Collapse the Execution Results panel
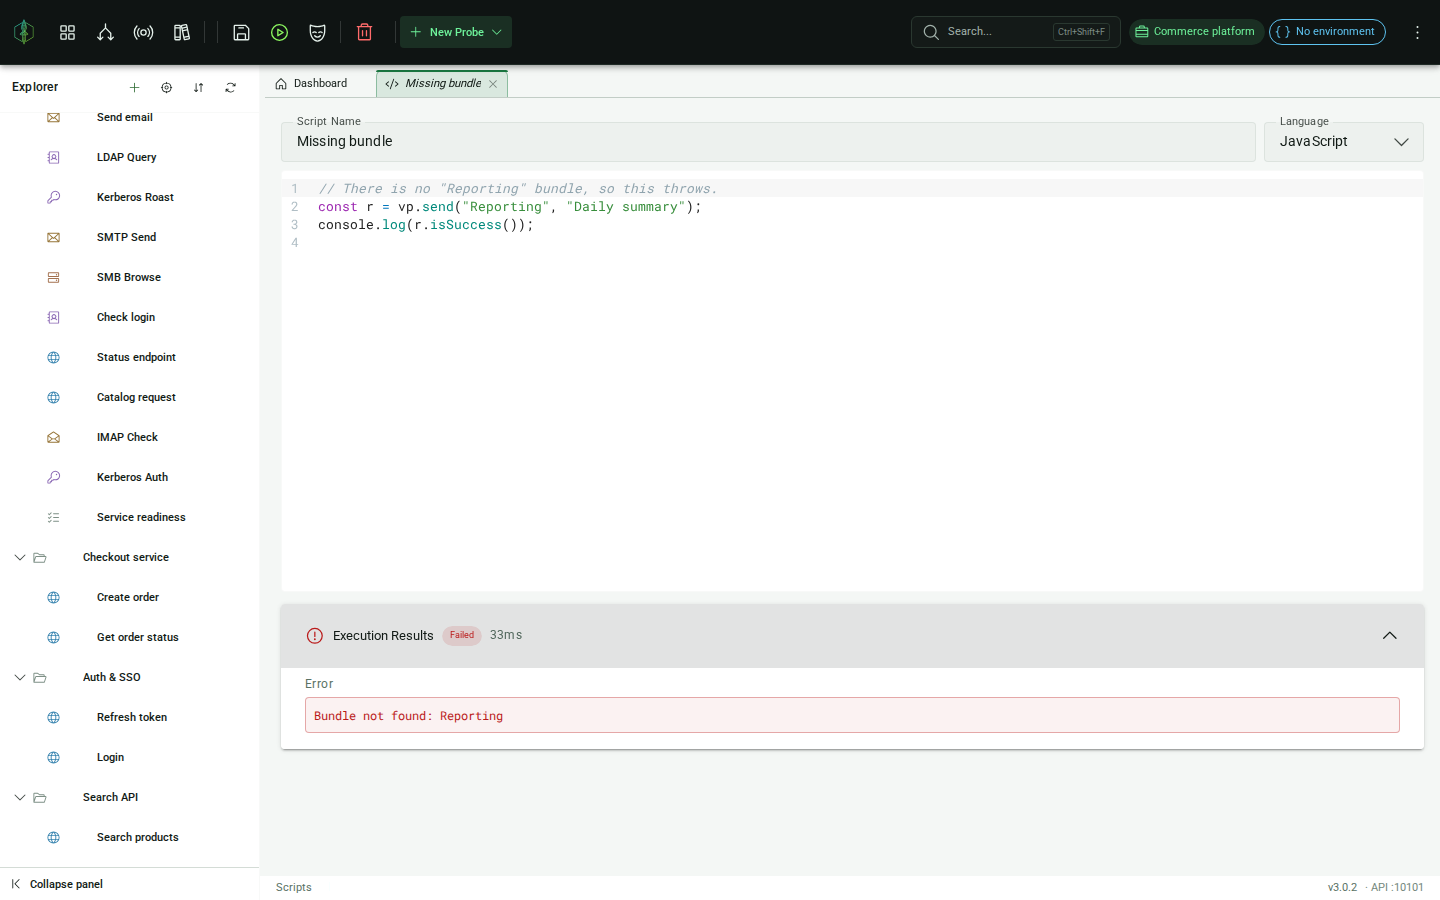Image resolution: width=1440 pixels, height=900 pixels. click(1389, 636)
